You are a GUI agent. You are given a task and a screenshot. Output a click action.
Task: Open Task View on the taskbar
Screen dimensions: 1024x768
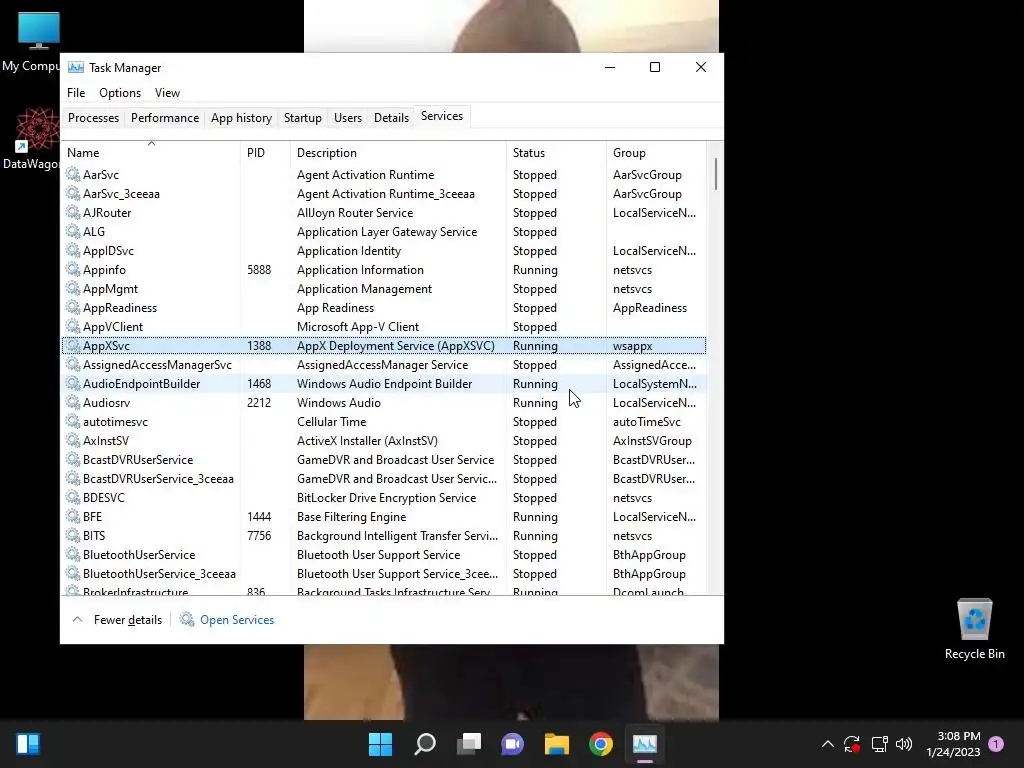pos(469,744)
